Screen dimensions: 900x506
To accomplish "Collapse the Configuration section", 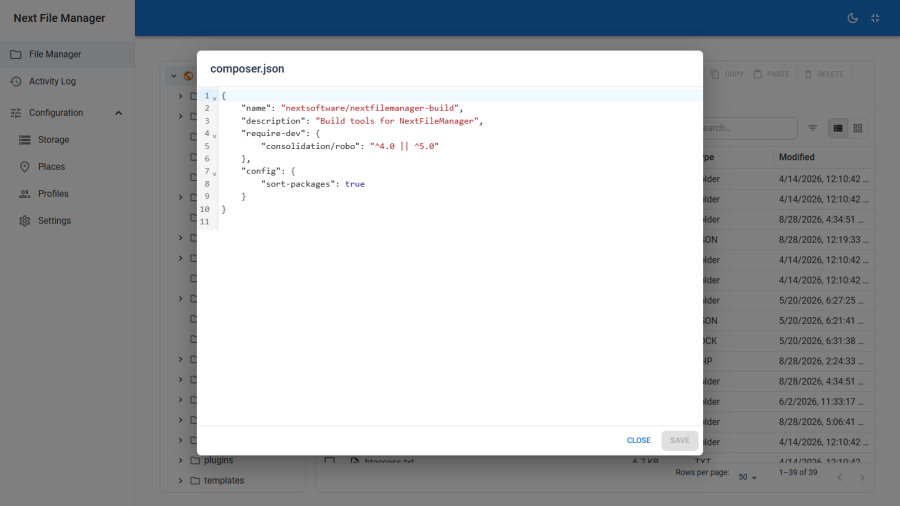I will pyautogui.click(x=119, y=113).
